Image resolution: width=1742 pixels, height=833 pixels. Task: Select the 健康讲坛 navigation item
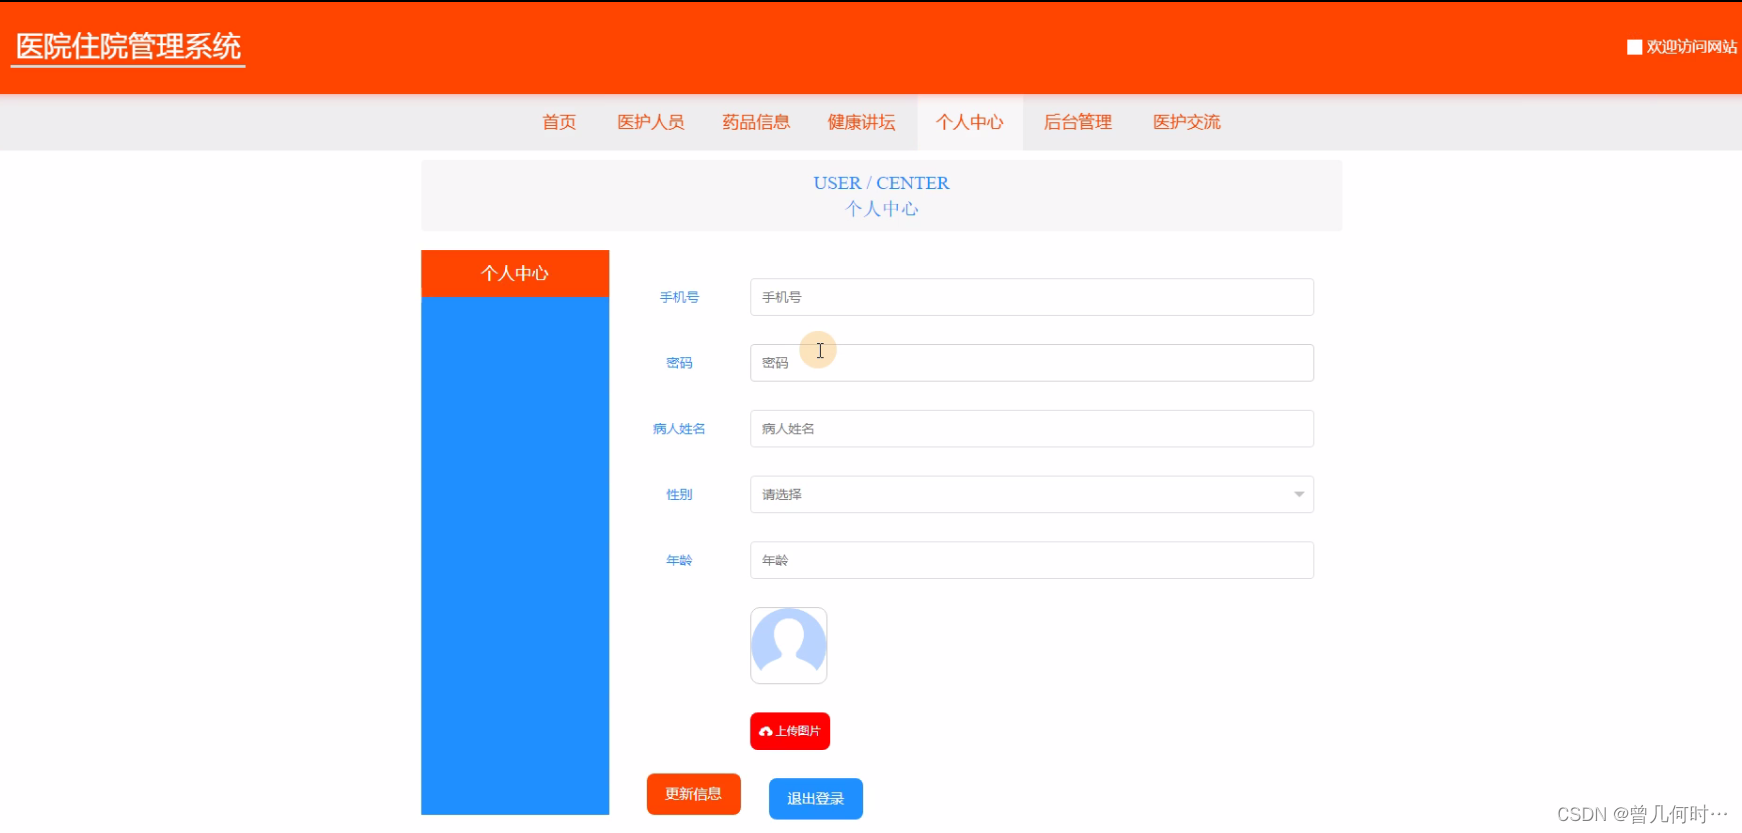click(861, 122)
